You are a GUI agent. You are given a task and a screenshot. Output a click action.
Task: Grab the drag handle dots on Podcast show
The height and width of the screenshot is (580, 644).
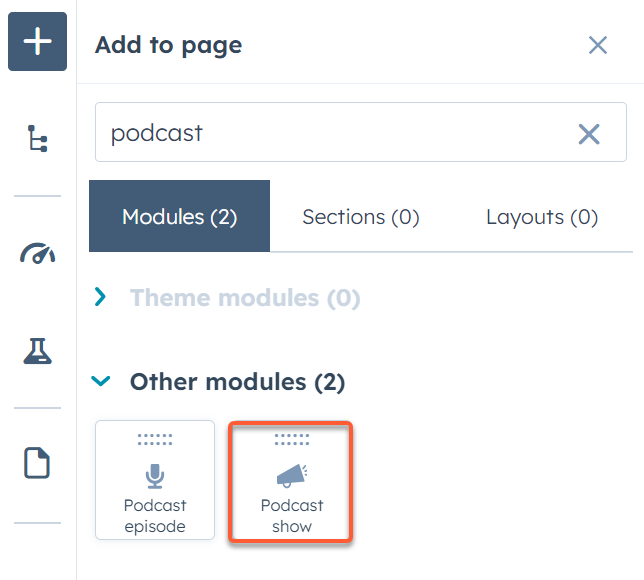click(292, 439)
